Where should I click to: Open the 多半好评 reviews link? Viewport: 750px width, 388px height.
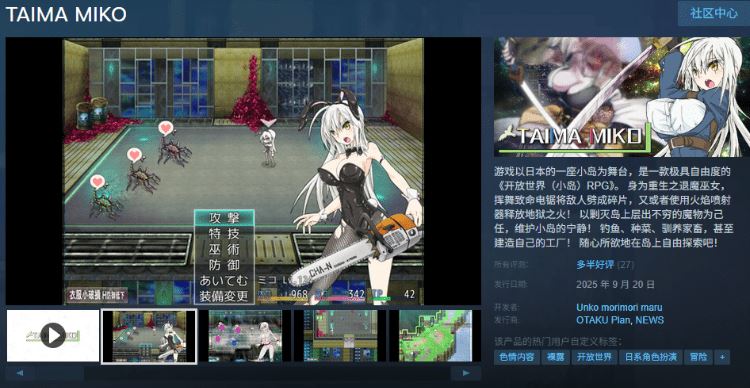(595, 265)
